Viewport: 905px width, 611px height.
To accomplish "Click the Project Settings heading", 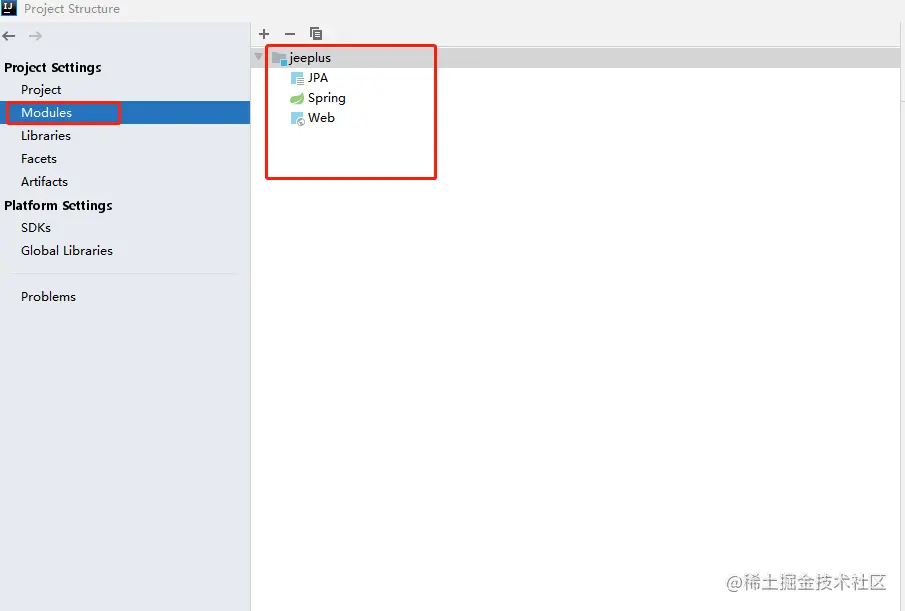I will pos(53,68).
